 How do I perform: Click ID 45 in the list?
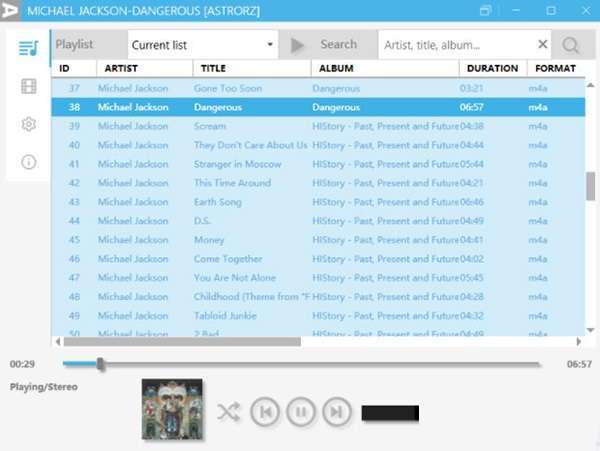[x=74, y=240]
